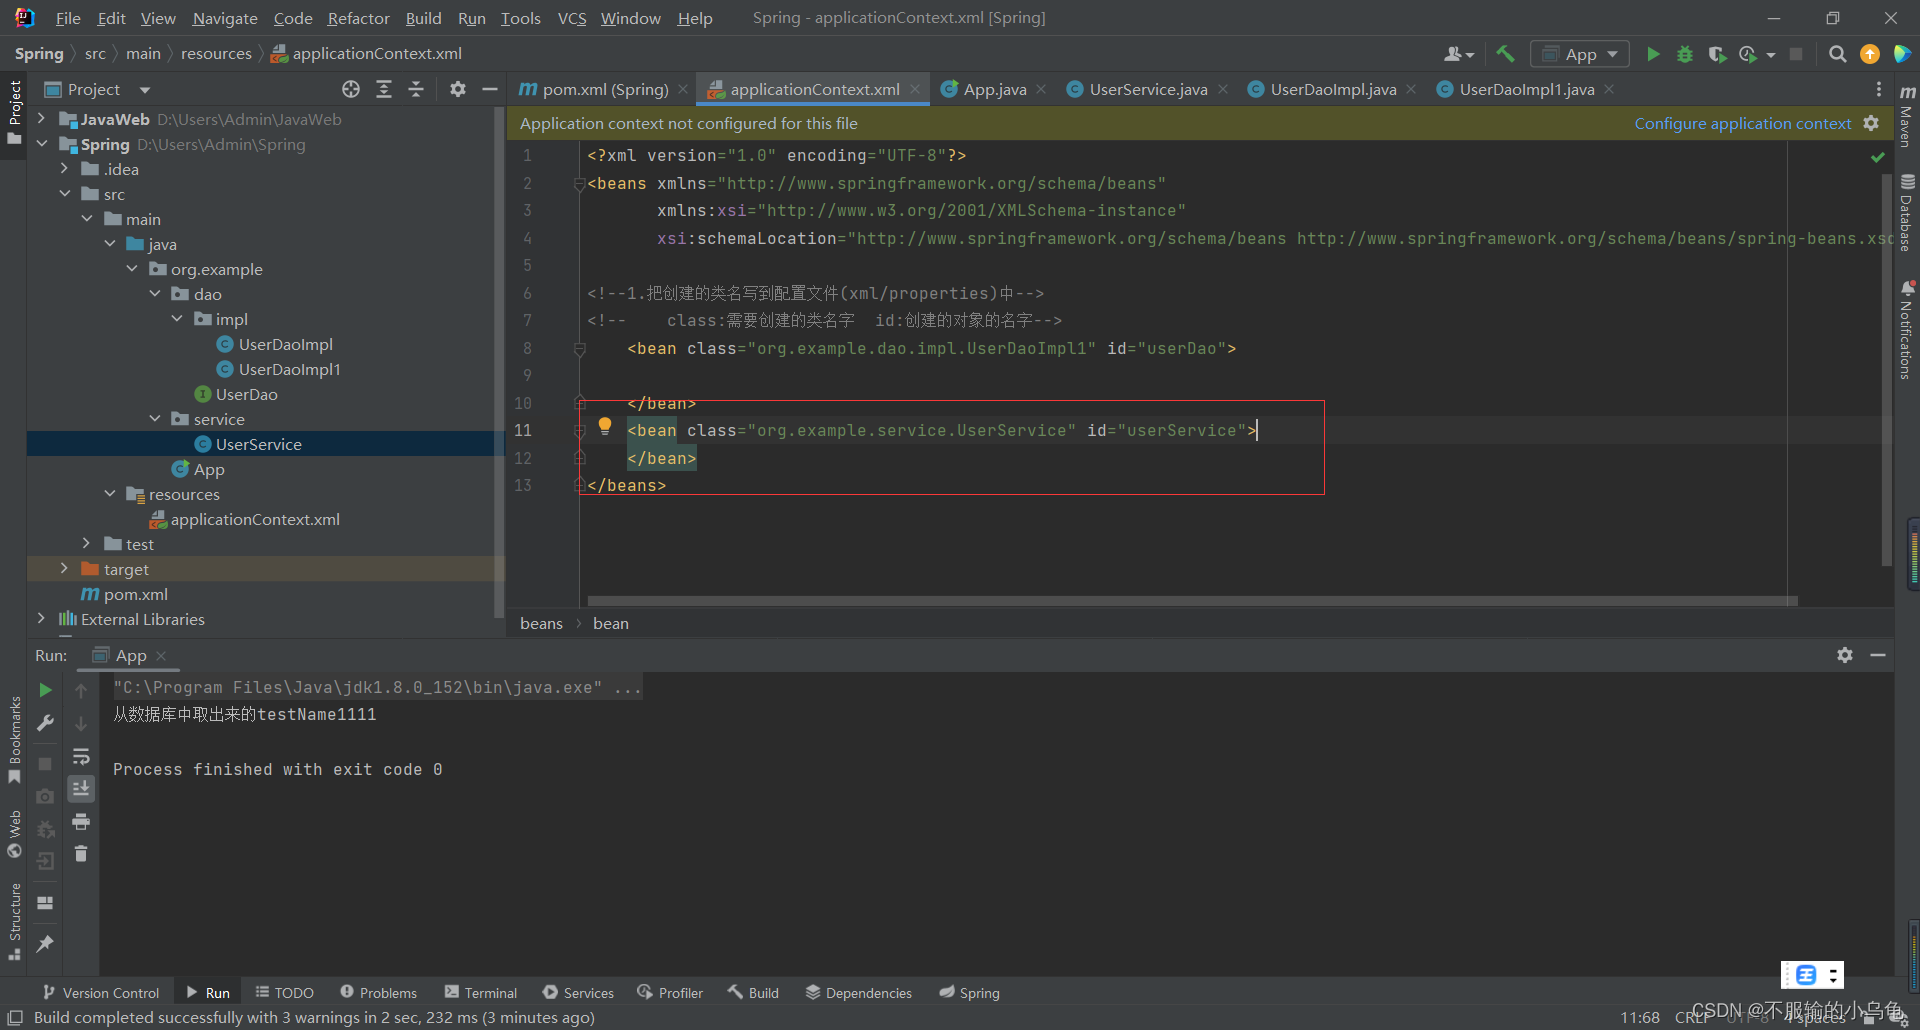Open the Problems tool window

(378, 993)
